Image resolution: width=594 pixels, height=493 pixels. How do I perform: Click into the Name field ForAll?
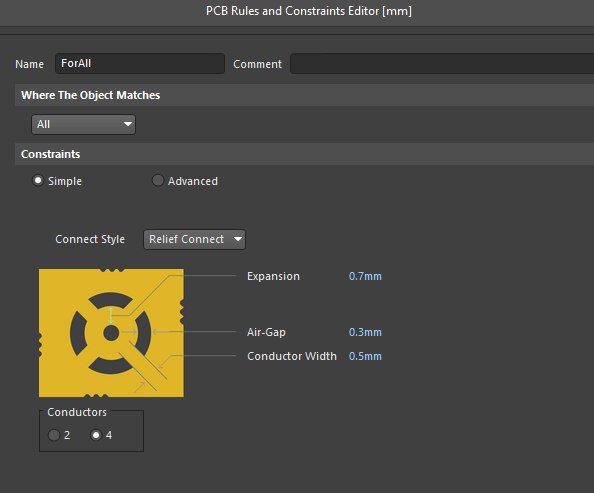[140, 63]
